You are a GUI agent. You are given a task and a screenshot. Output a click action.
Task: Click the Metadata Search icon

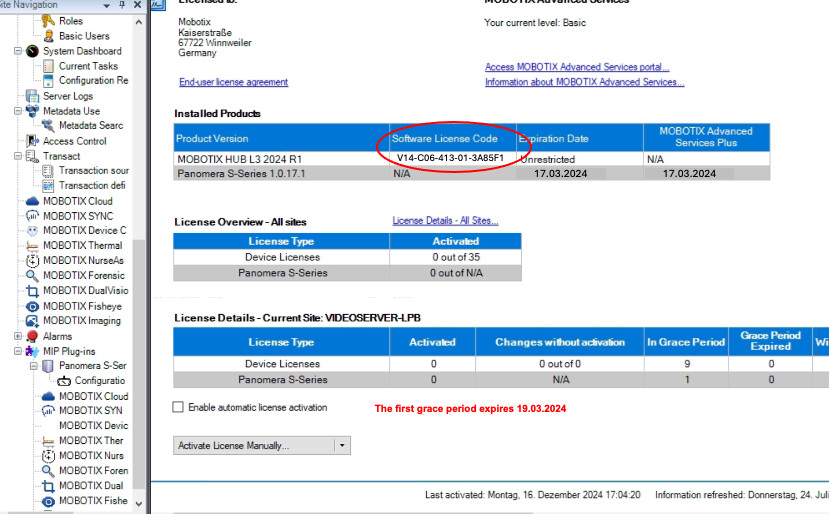click(x=48, y=125)
